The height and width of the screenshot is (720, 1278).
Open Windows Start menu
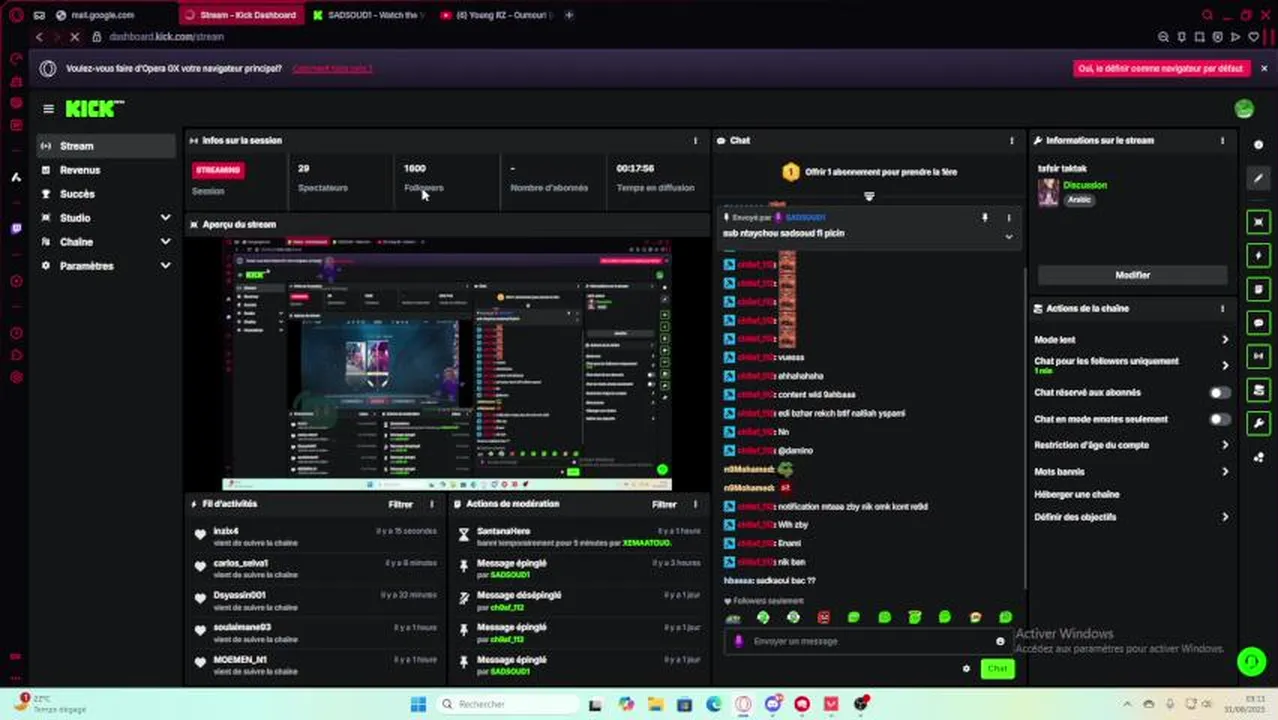point(418,704)
